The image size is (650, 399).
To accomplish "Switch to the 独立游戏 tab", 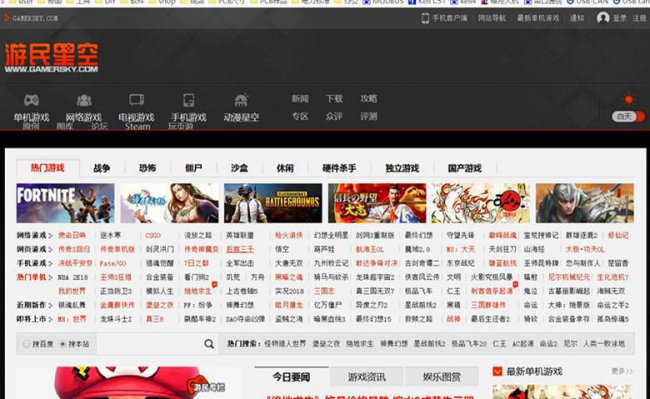I will [402, 168].
